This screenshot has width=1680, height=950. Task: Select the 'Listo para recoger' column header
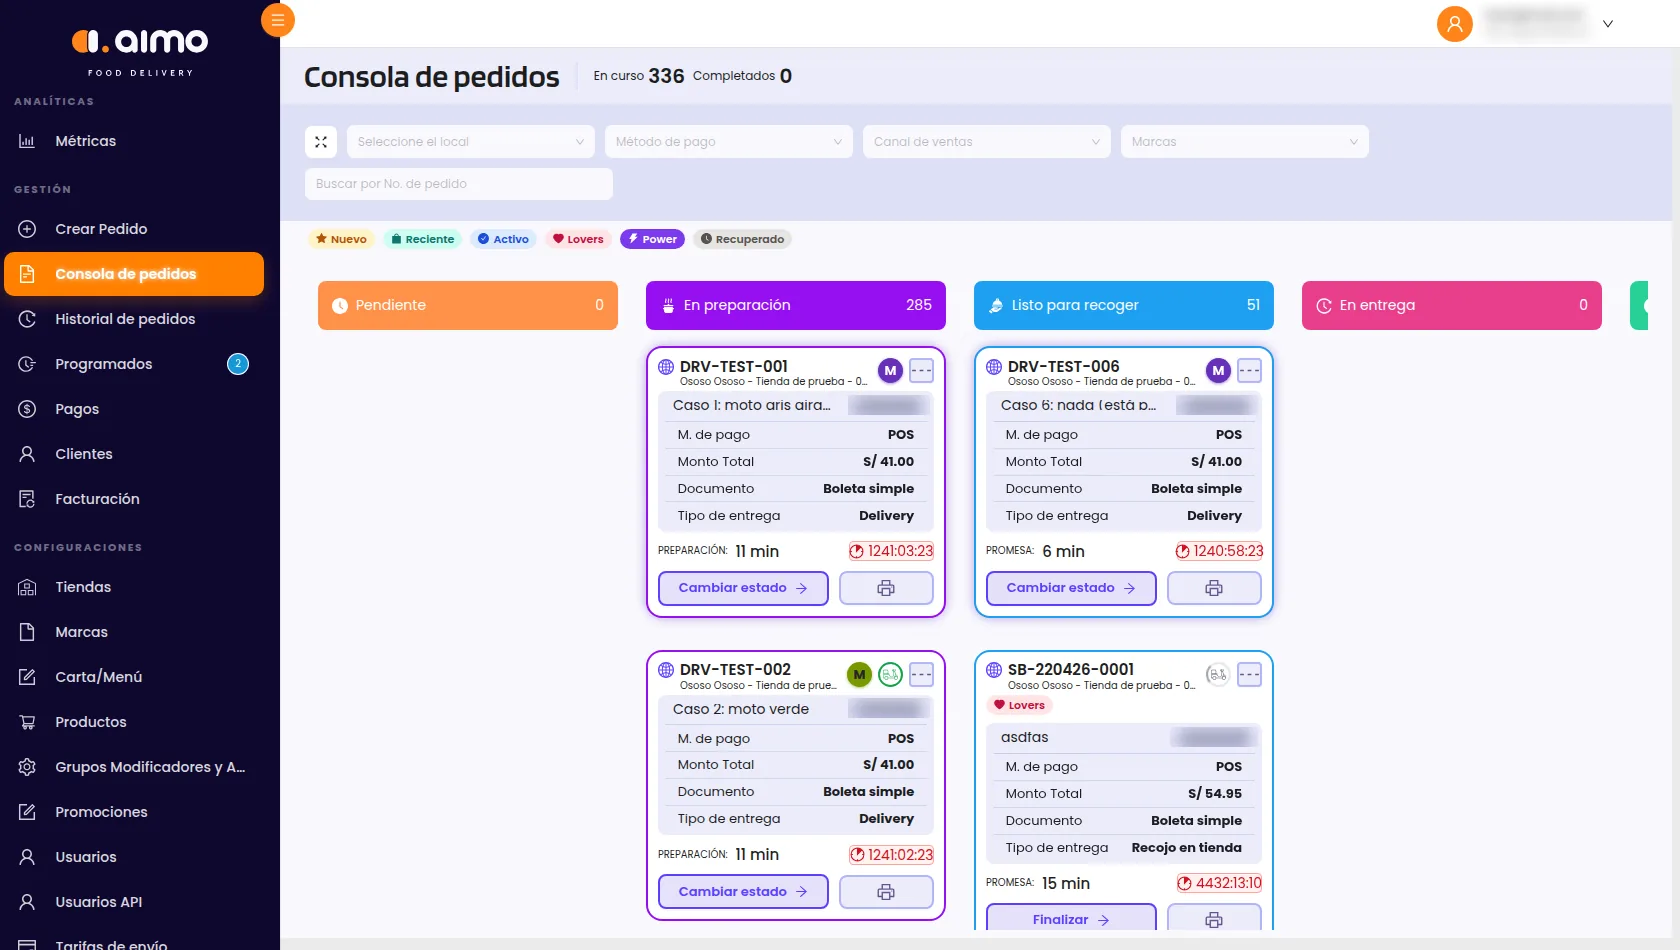(1124, 305)
